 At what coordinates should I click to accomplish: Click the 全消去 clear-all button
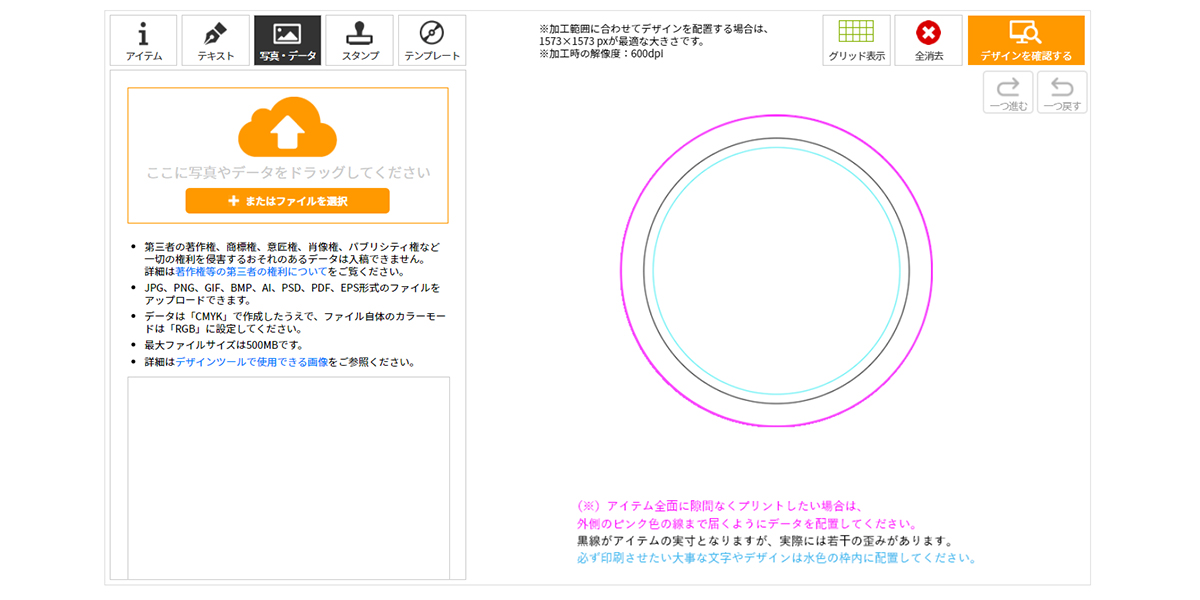928,41
